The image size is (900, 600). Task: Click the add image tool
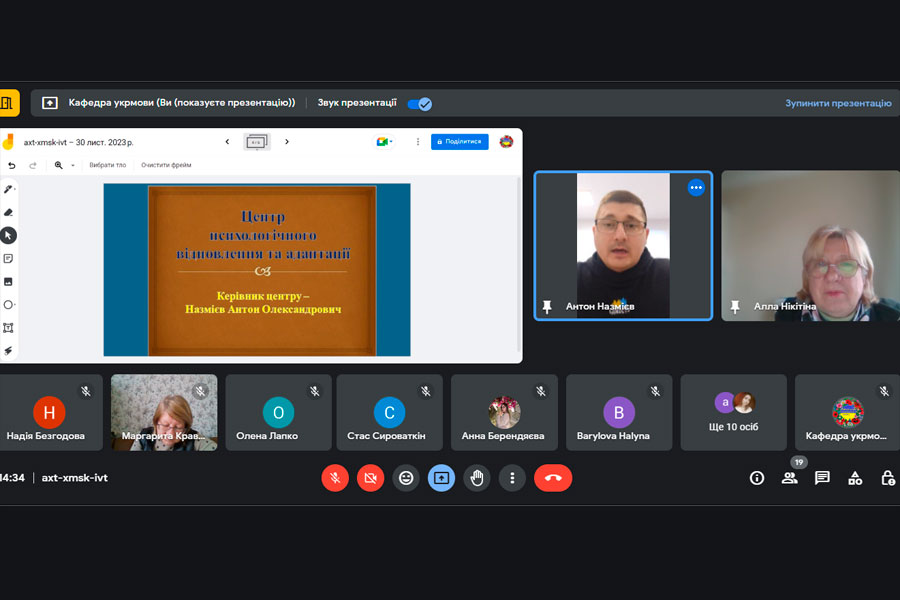pyautogui.click(x=9, y=281)
